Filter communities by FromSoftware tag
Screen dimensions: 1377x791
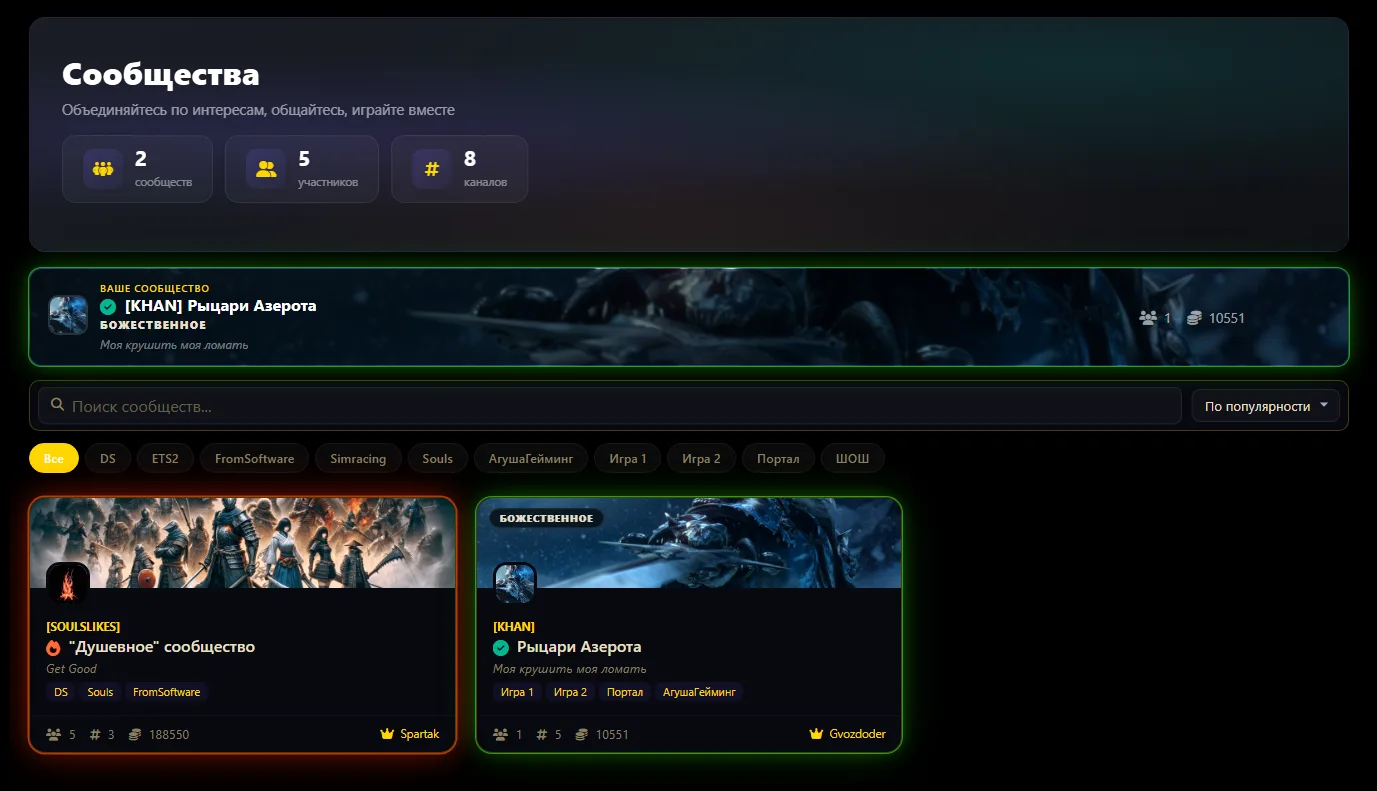click(x=254, y=459)
